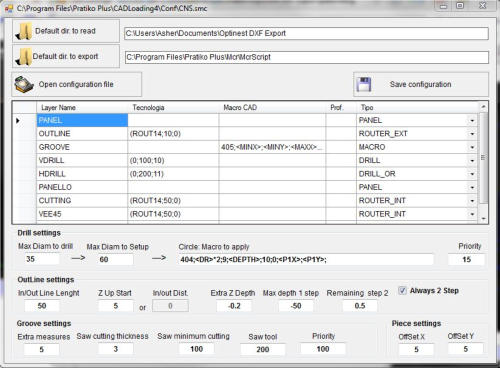500x368 pixels.
Task: Select the row marker arrow beside PANEL
Action: click(18, 120)
